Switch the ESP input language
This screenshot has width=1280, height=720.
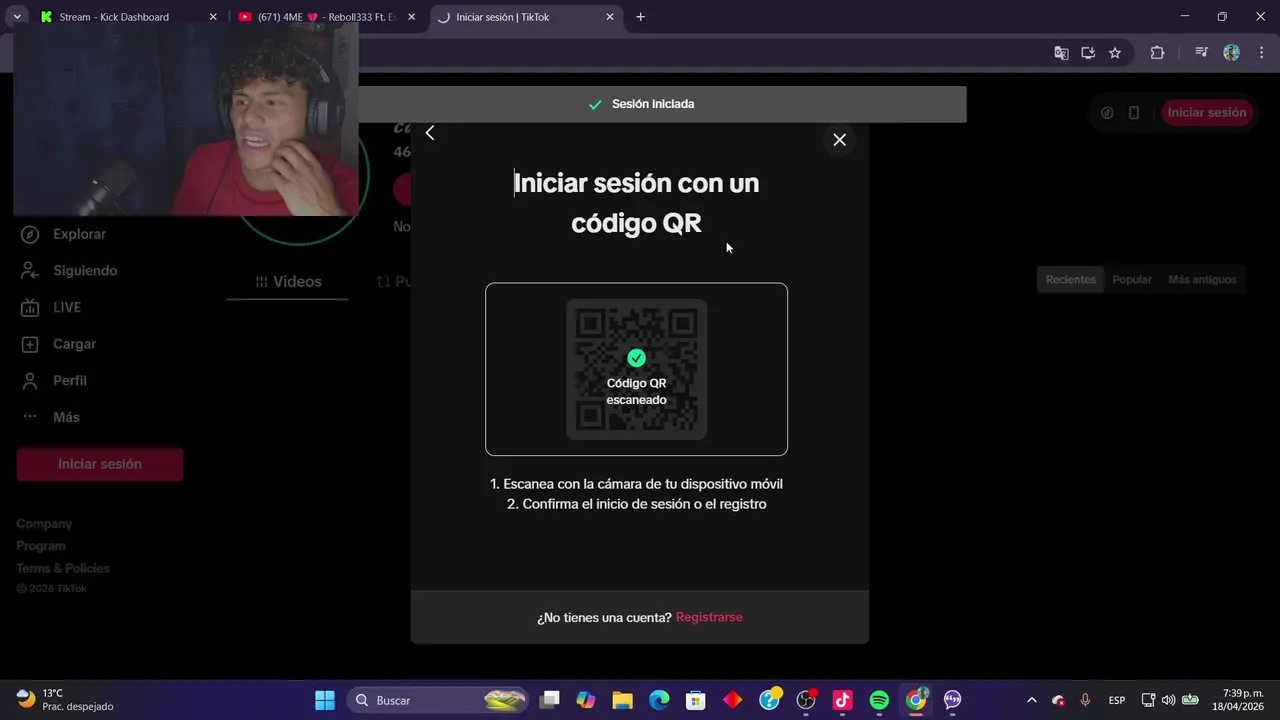coord(1117,700)
